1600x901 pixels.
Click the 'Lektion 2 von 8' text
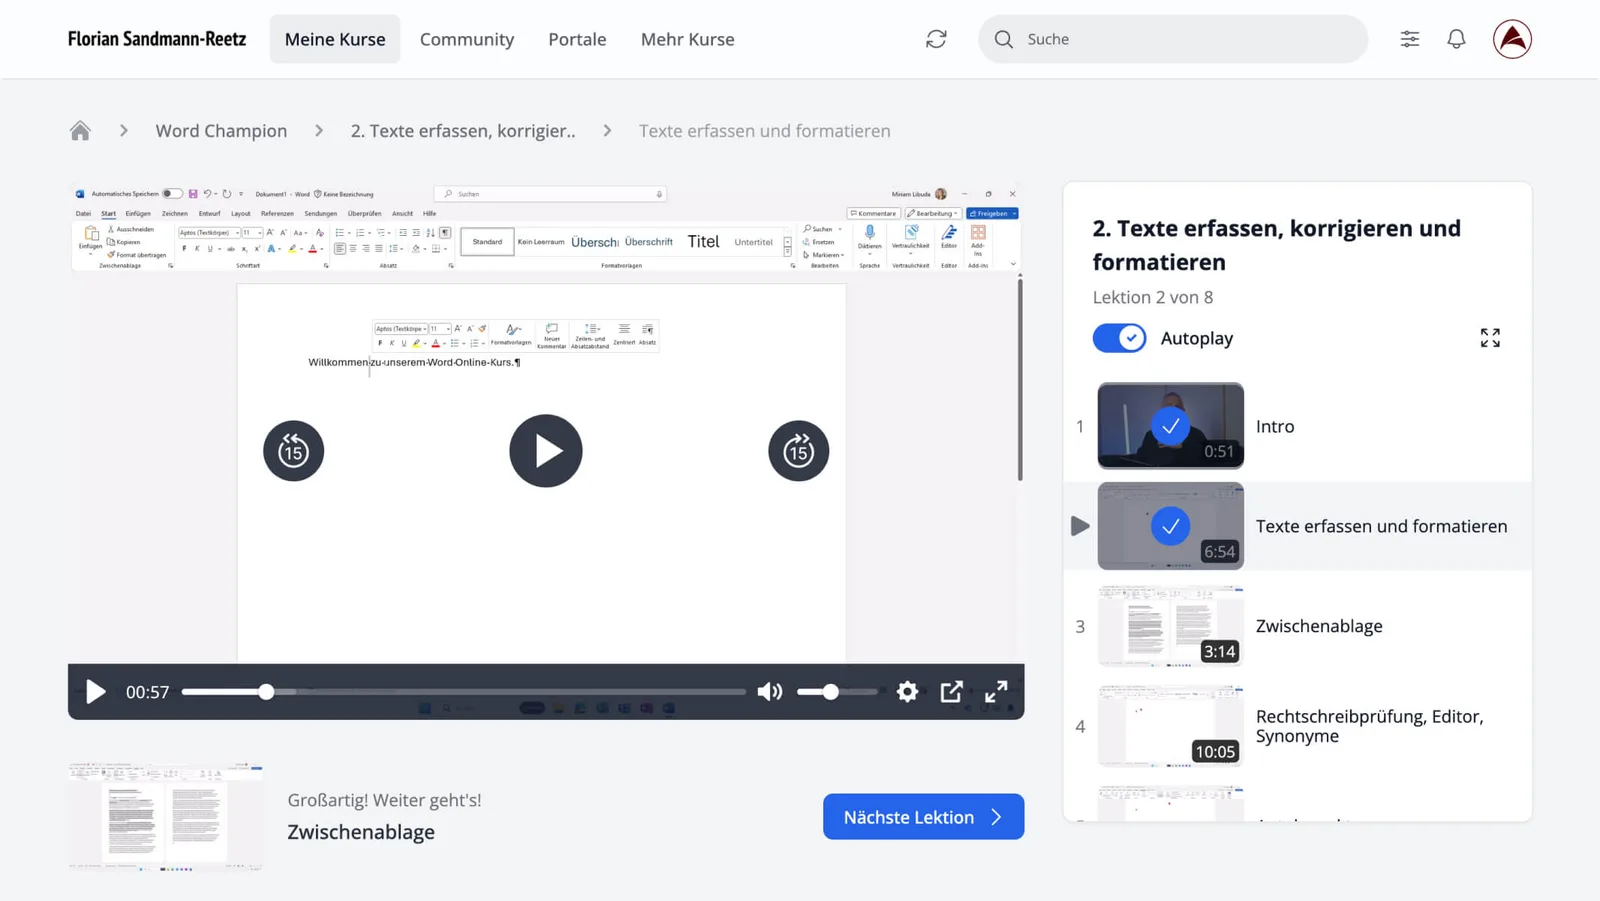[x=1153, y=297]
